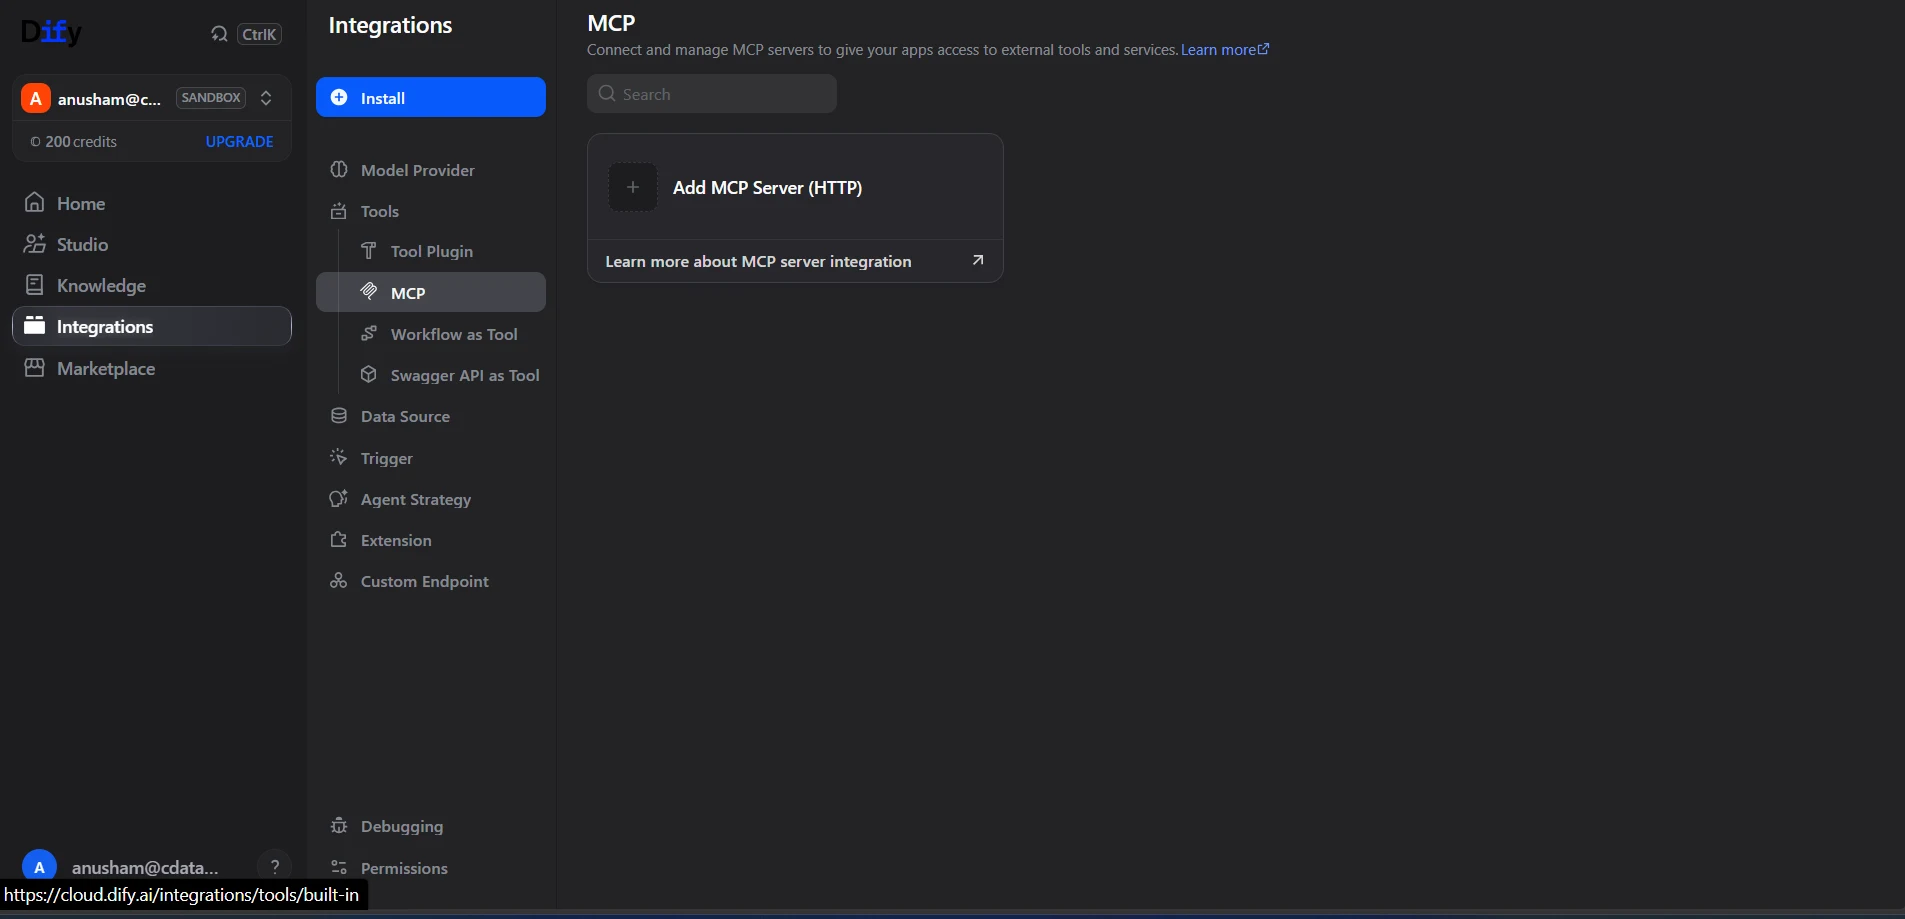
Task: Open the Data Source page
Action: (x=431, y=416)
